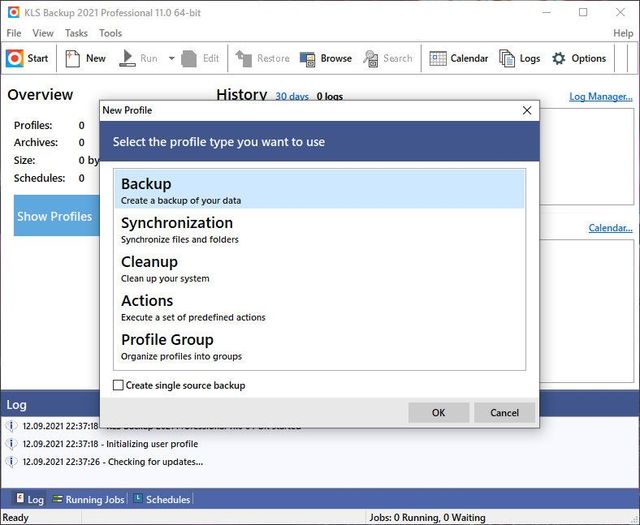Click the Jobs running status bar text
The image size is (640, 525).
(427, 518)
